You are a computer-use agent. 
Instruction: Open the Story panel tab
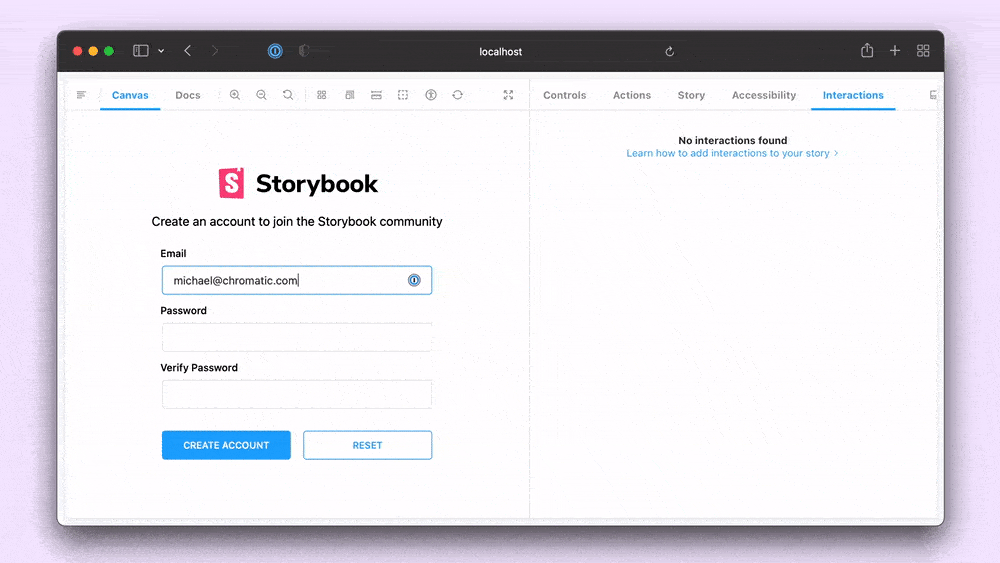tap(691, 95)
